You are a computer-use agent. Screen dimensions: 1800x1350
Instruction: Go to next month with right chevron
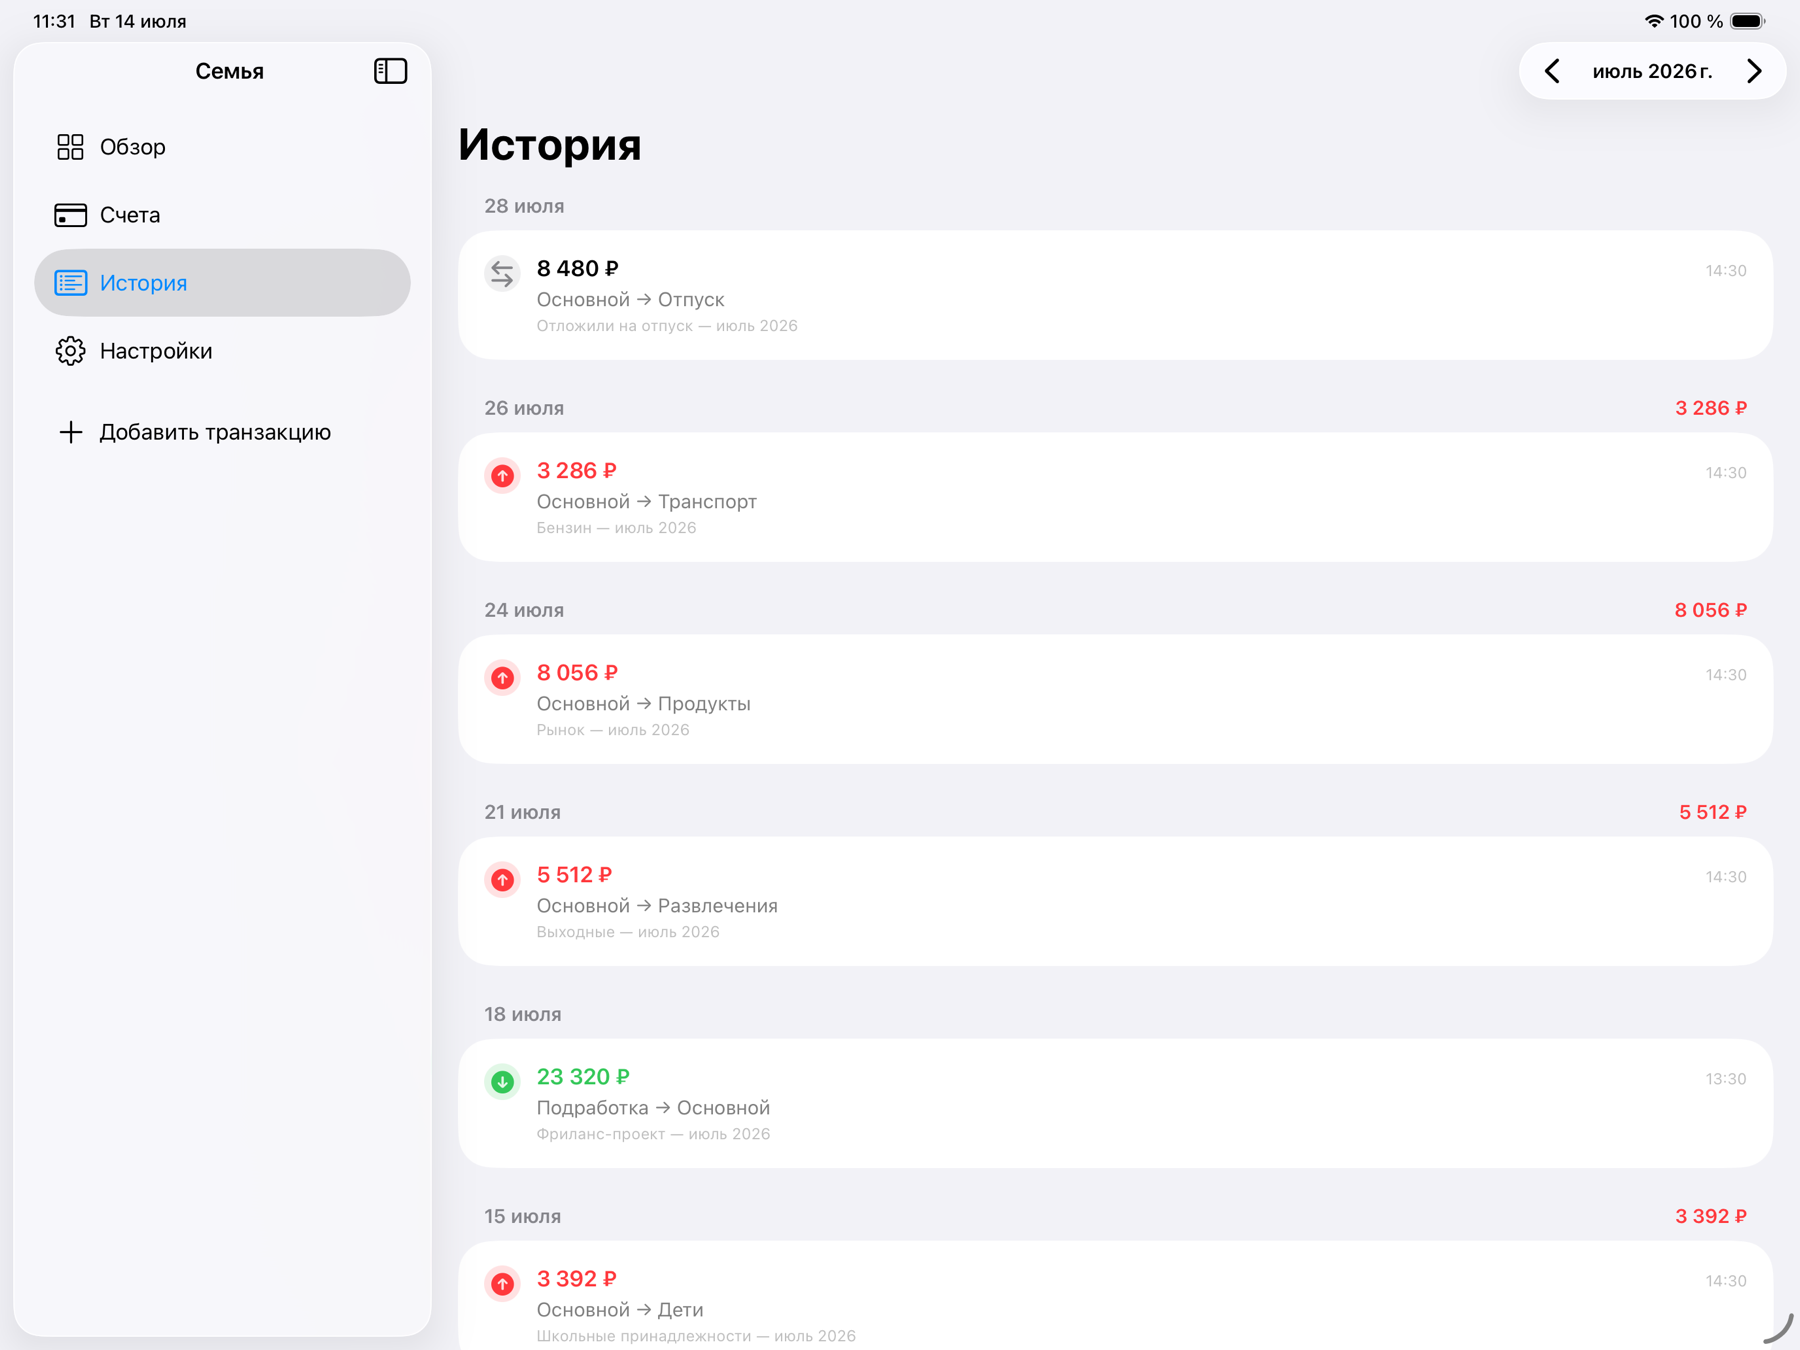tap(1754, 71)
